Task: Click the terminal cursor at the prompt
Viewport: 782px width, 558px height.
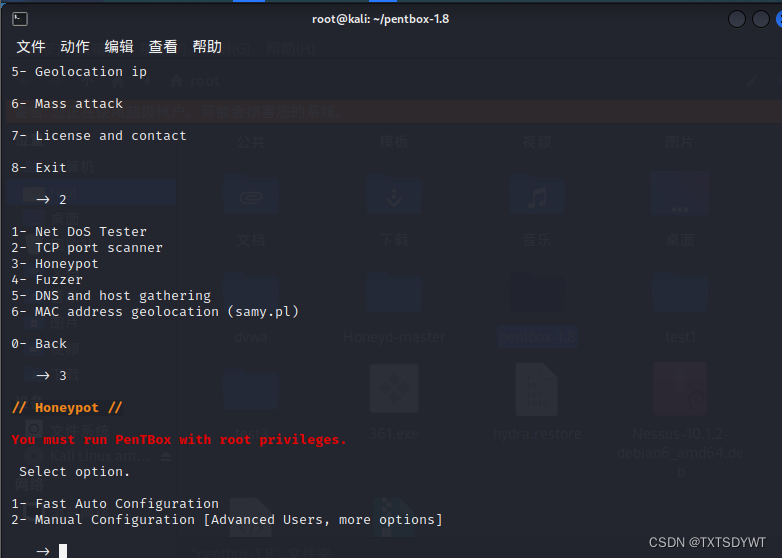Action: tap(63, 551)
